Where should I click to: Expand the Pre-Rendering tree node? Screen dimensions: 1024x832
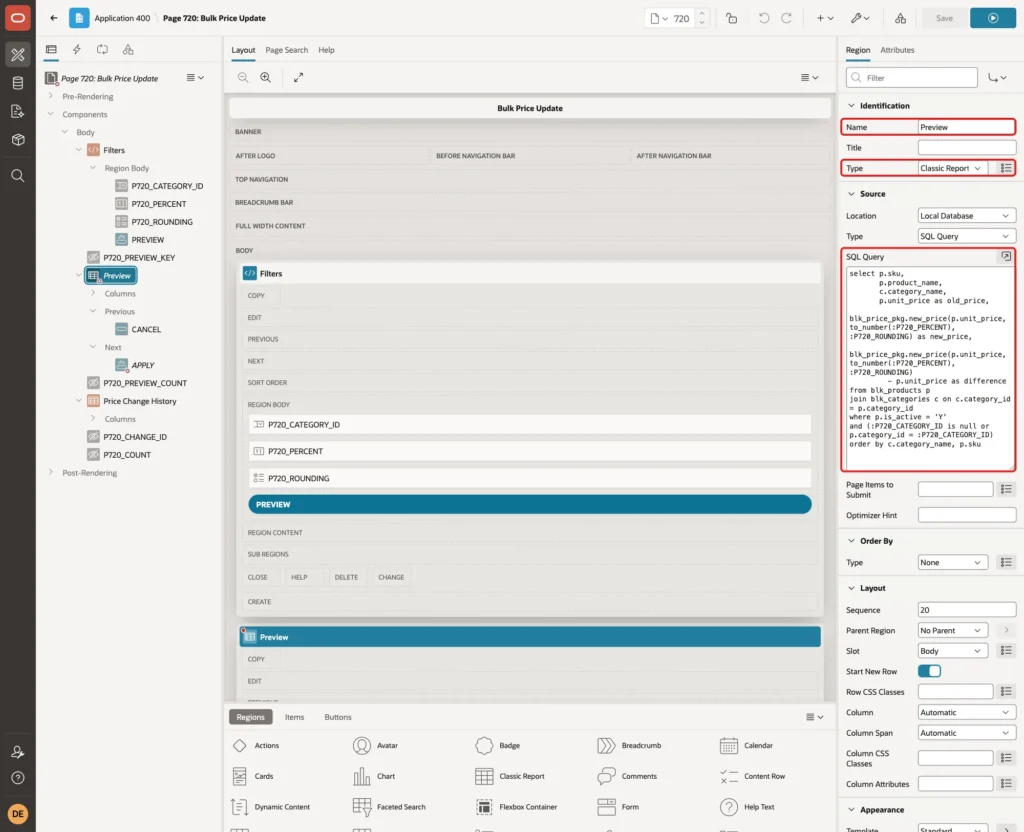click(51, 96)
